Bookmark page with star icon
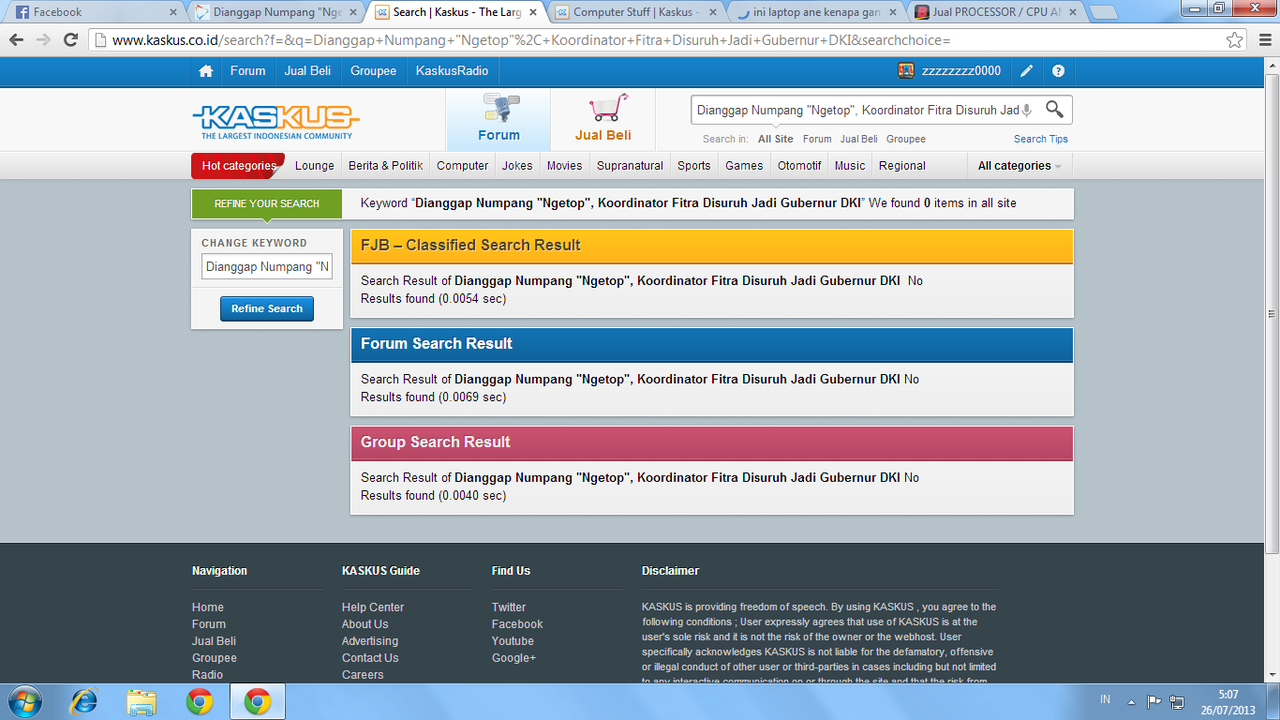Image resolution: width=1280 pixels, height=720 pixels. 1235,40
